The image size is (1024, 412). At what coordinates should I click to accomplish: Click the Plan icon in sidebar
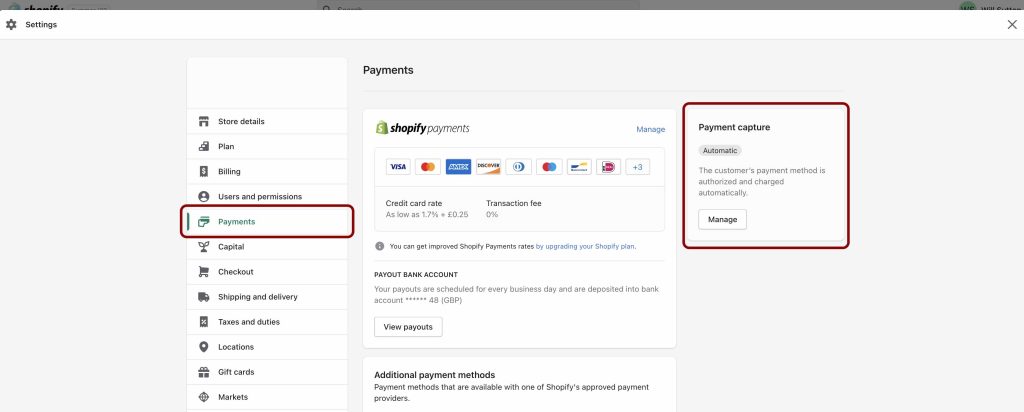(204, 146)
